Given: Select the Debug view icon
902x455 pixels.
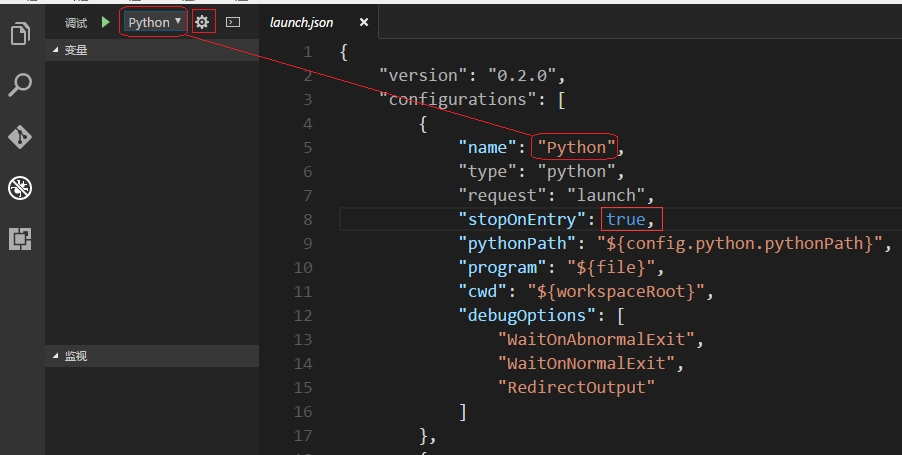Looking at the screenshot, I should pos(20,188).
